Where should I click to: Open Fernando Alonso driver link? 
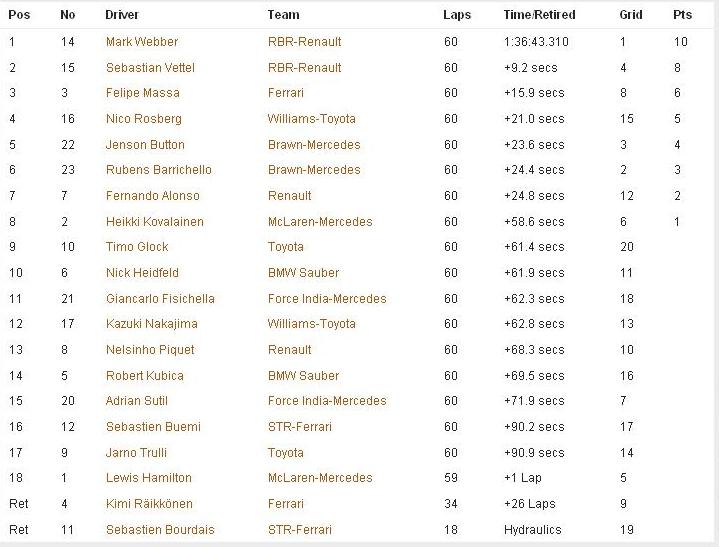(x=153, y=196)
